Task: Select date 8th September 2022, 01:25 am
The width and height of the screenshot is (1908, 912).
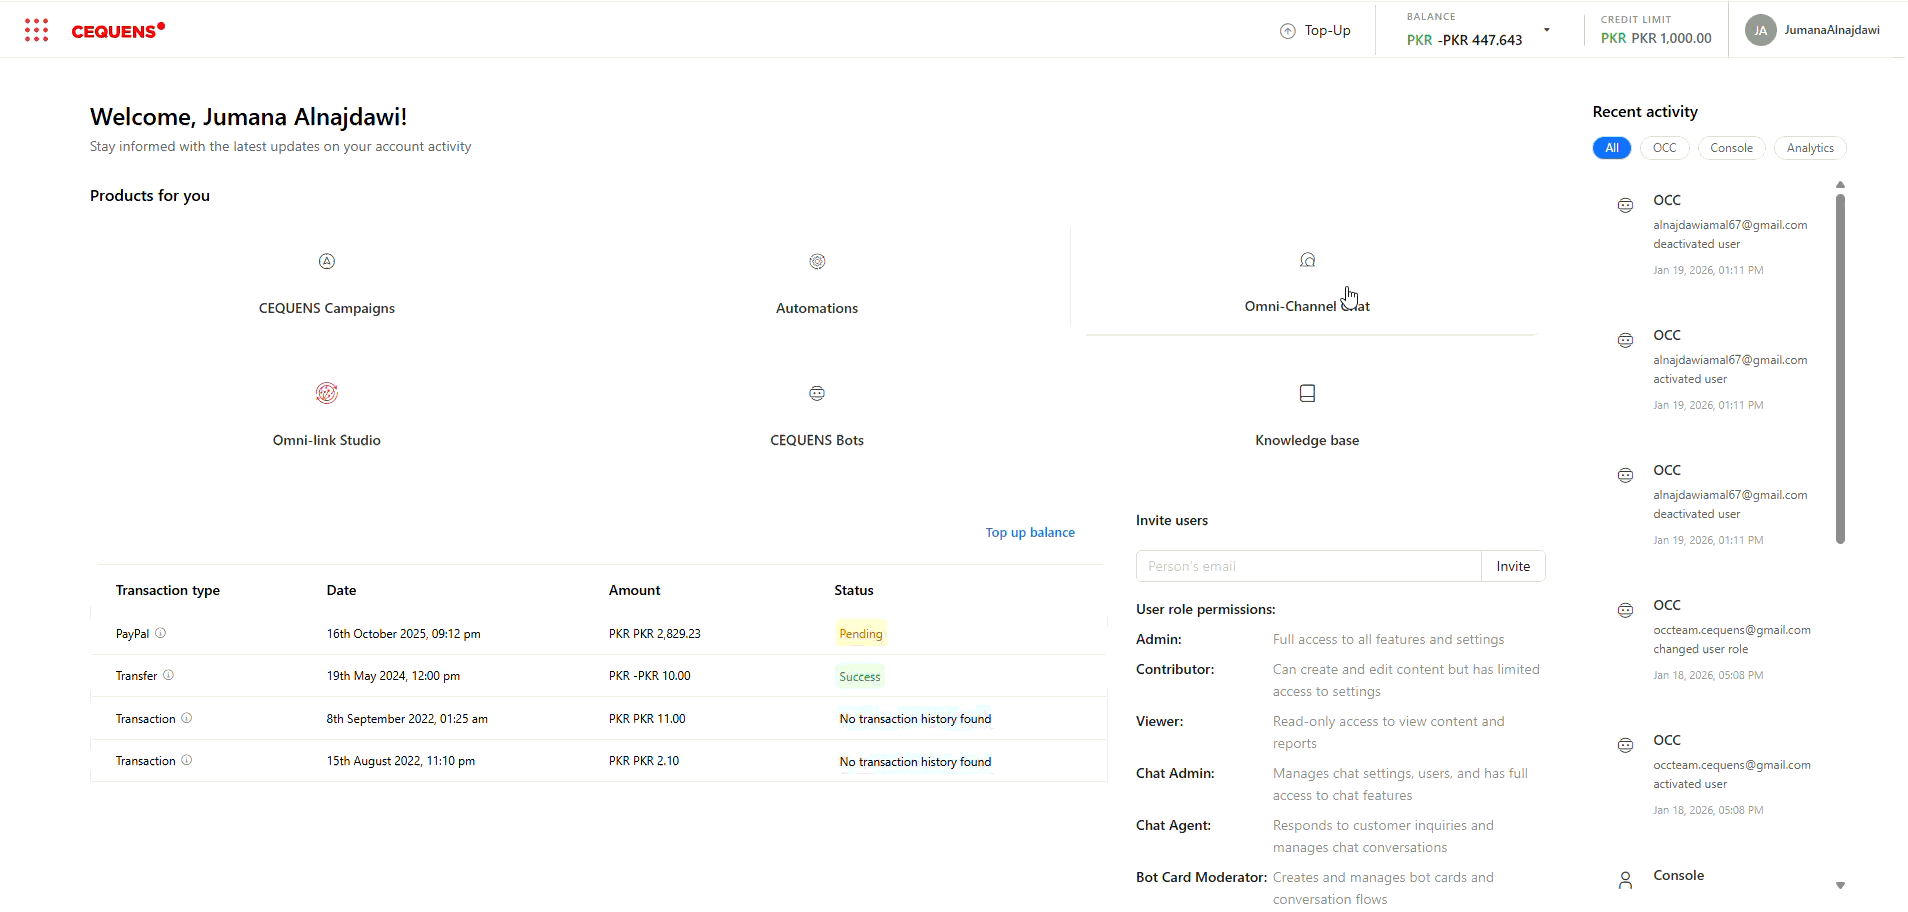Action: tap(407, 719)
